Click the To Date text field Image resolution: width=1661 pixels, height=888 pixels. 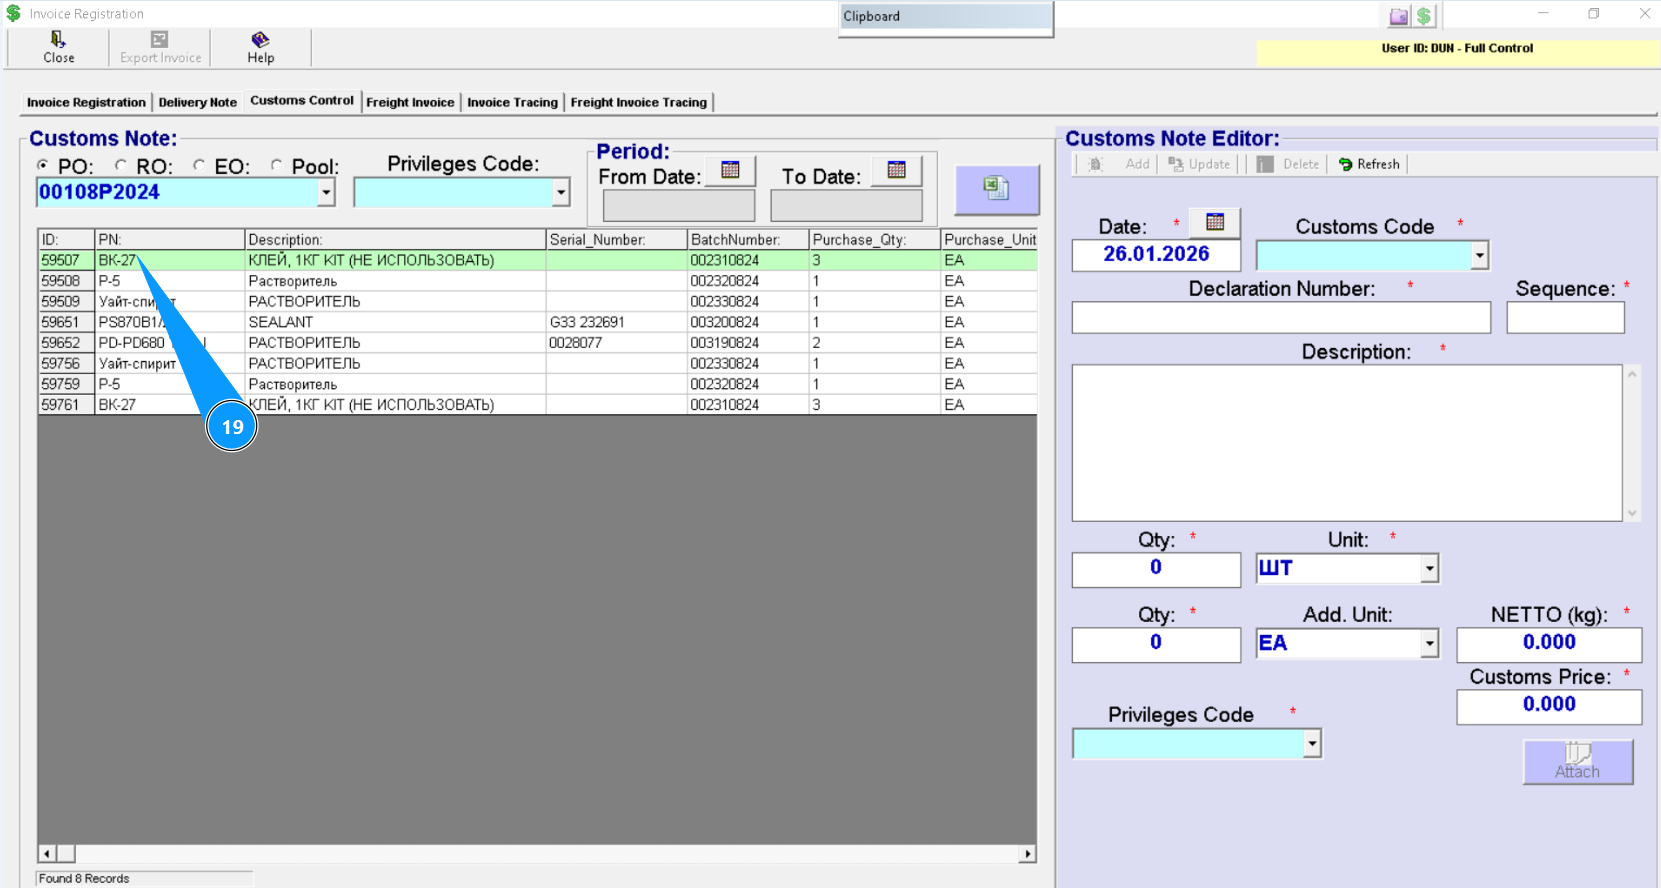pos(846,206)
